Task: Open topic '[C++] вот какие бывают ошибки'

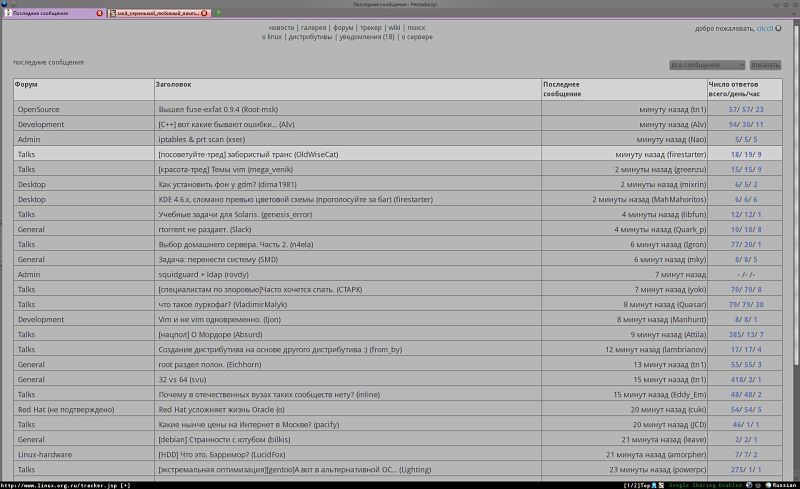Action: click(226, 124)
